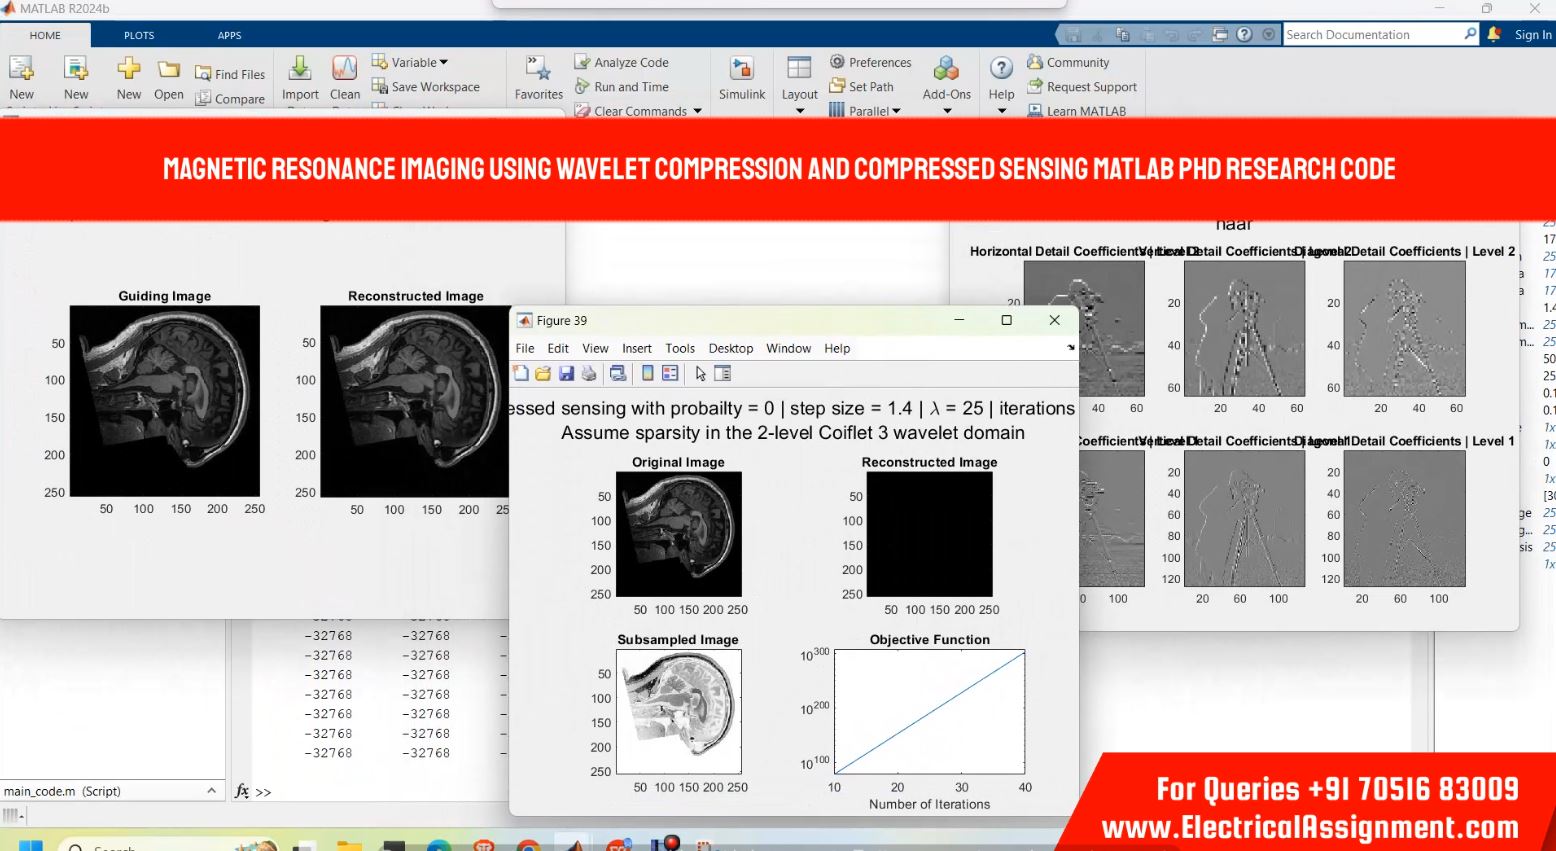
Task: Click the Sign In link
Action: [1532, 35]
